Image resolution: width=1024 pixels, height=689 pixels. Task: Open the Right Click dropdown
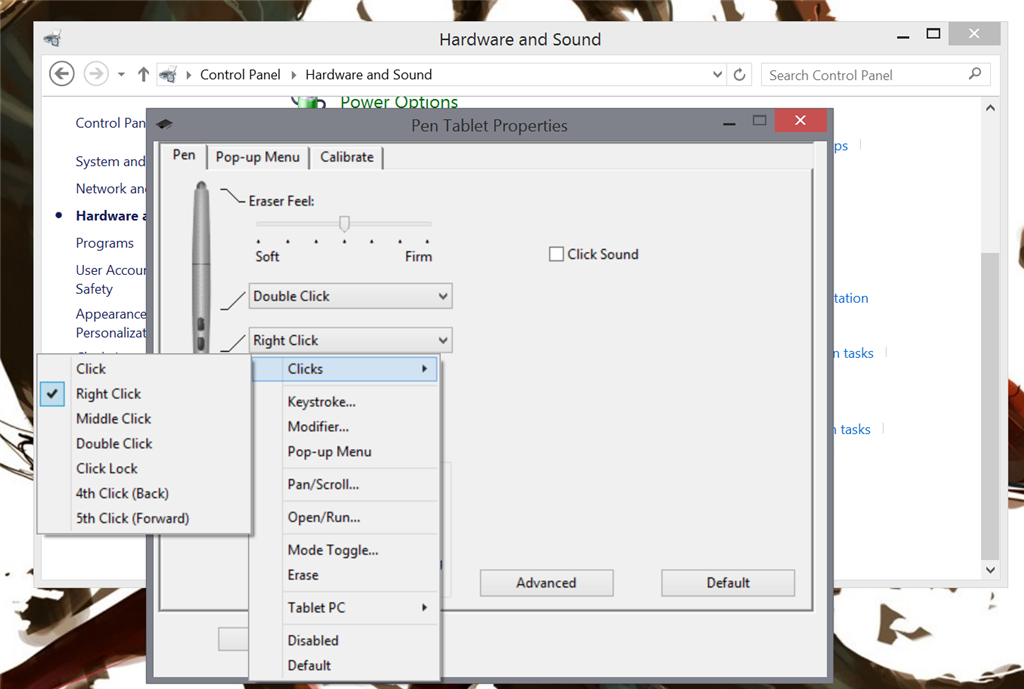(x=350, y=340)
